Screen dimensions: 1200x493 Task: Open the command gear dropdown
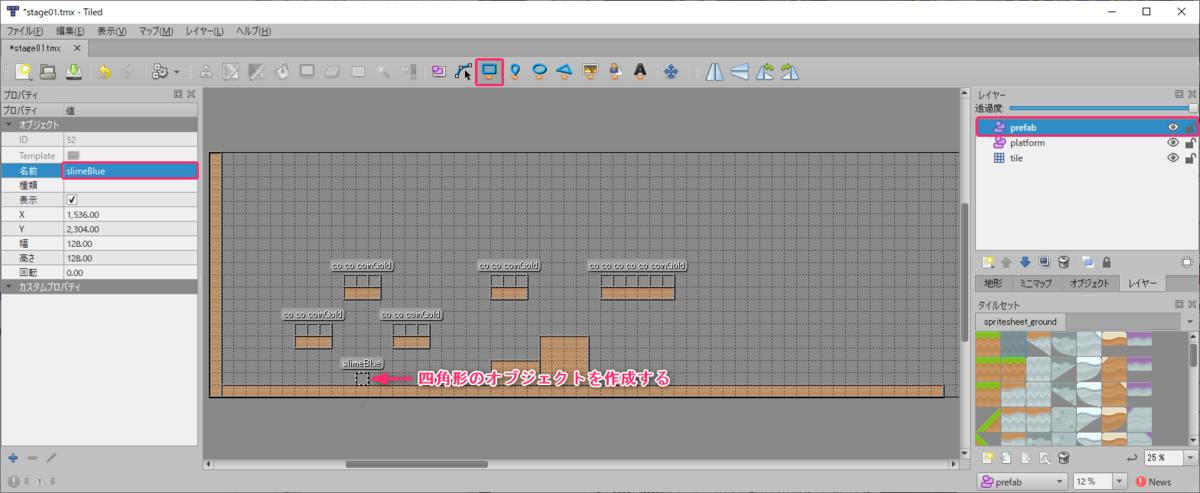tap(164, 72)
